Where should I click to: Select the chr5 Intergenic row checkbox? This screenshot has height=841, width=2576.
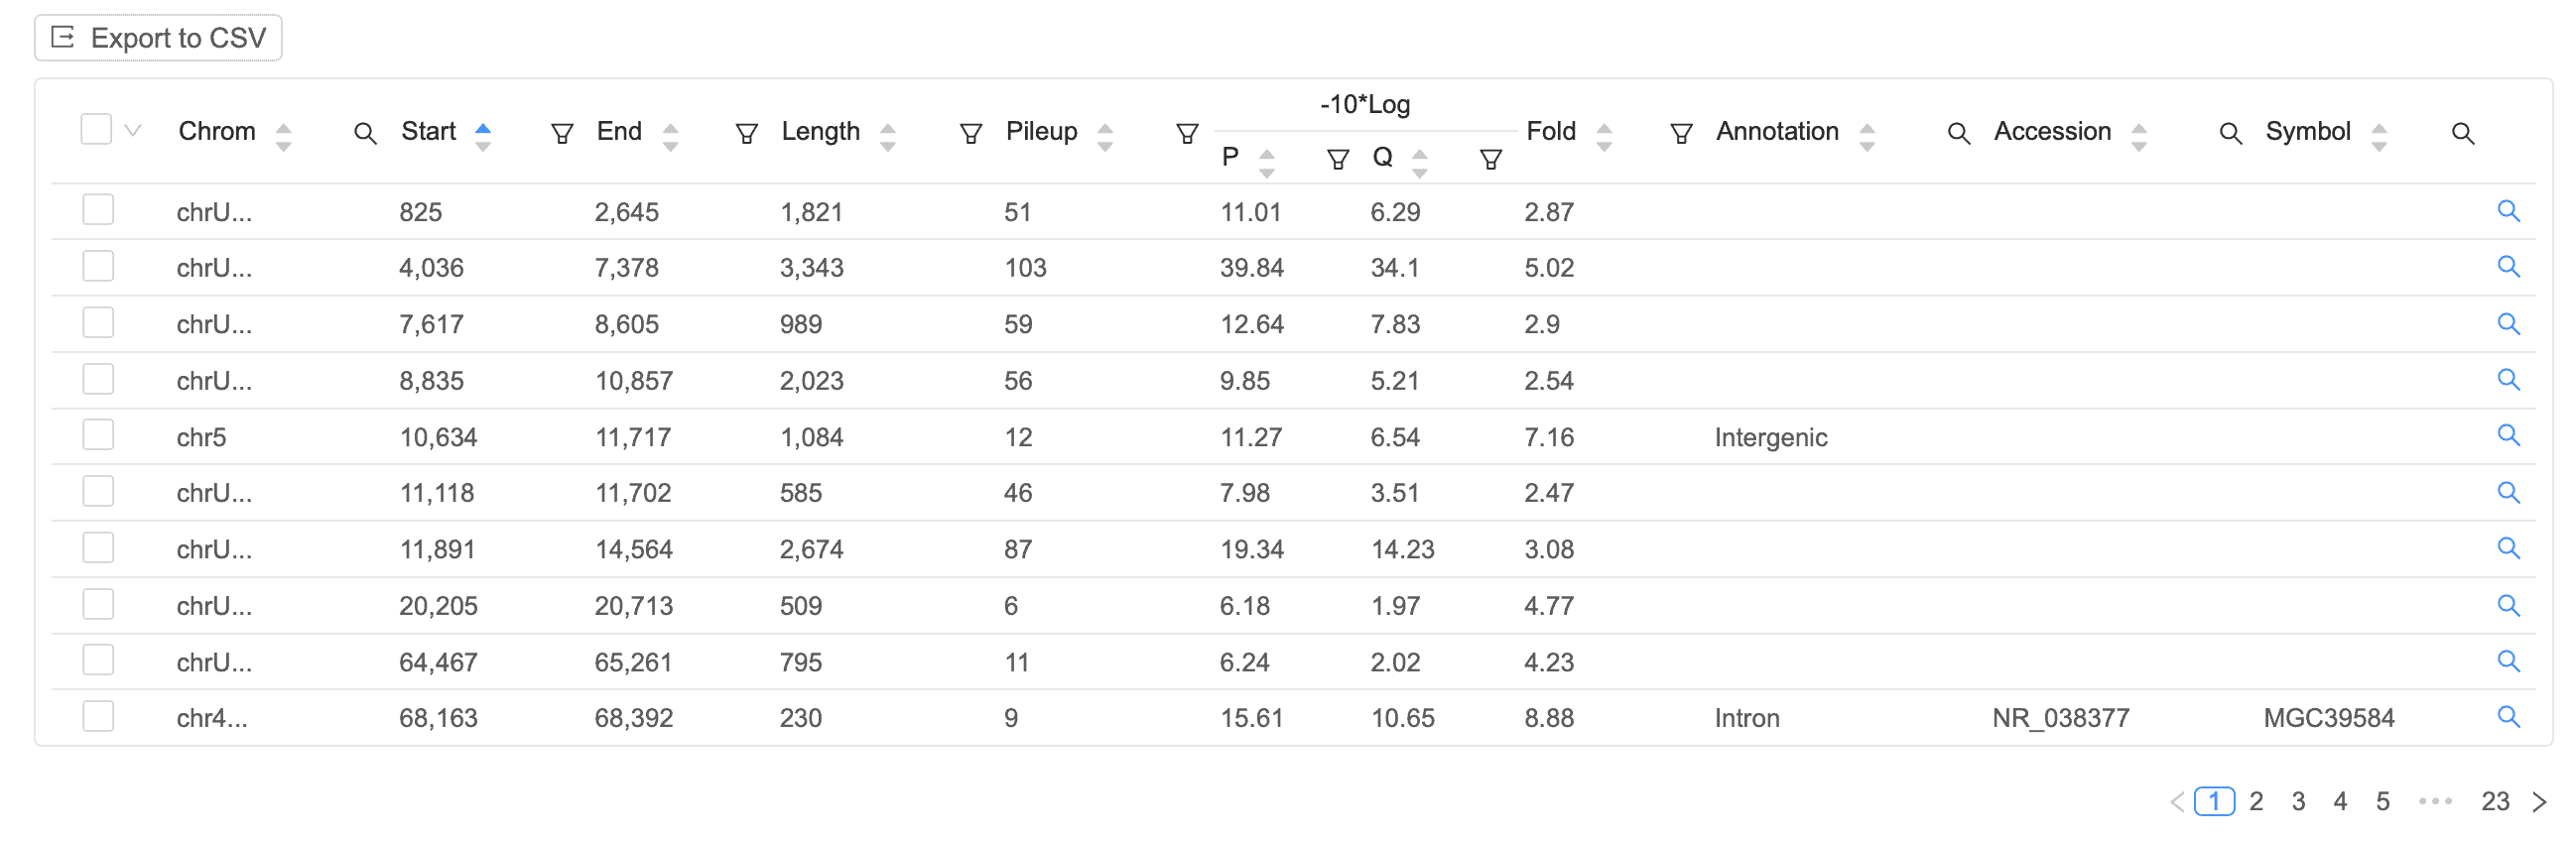[x=98, y=435]
